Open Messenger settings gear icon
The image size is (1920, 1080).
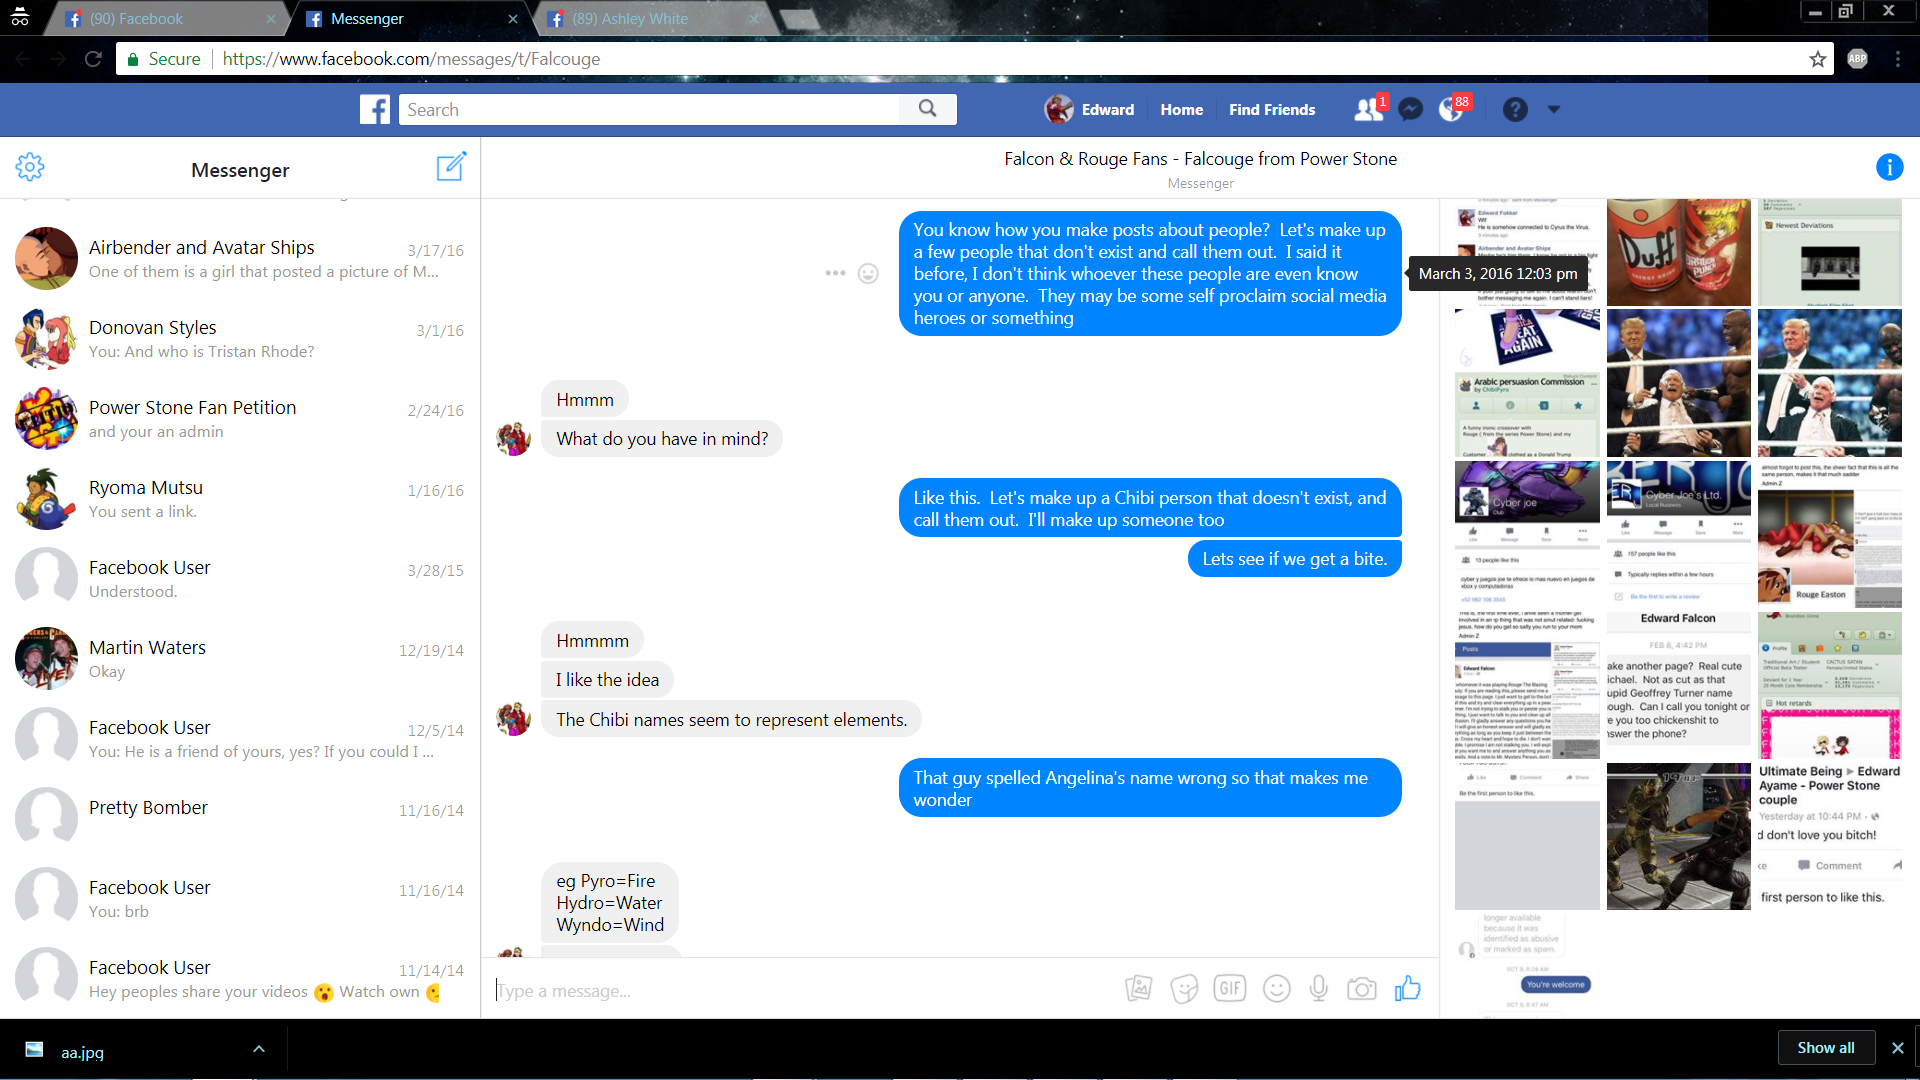(30, 167)
